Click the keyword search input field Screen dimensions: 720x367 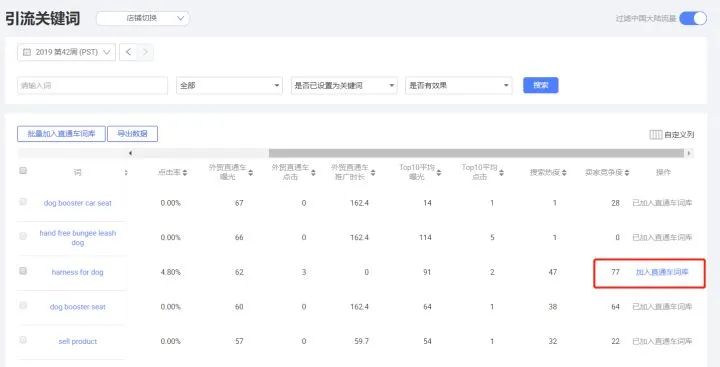tap(93, 85)
